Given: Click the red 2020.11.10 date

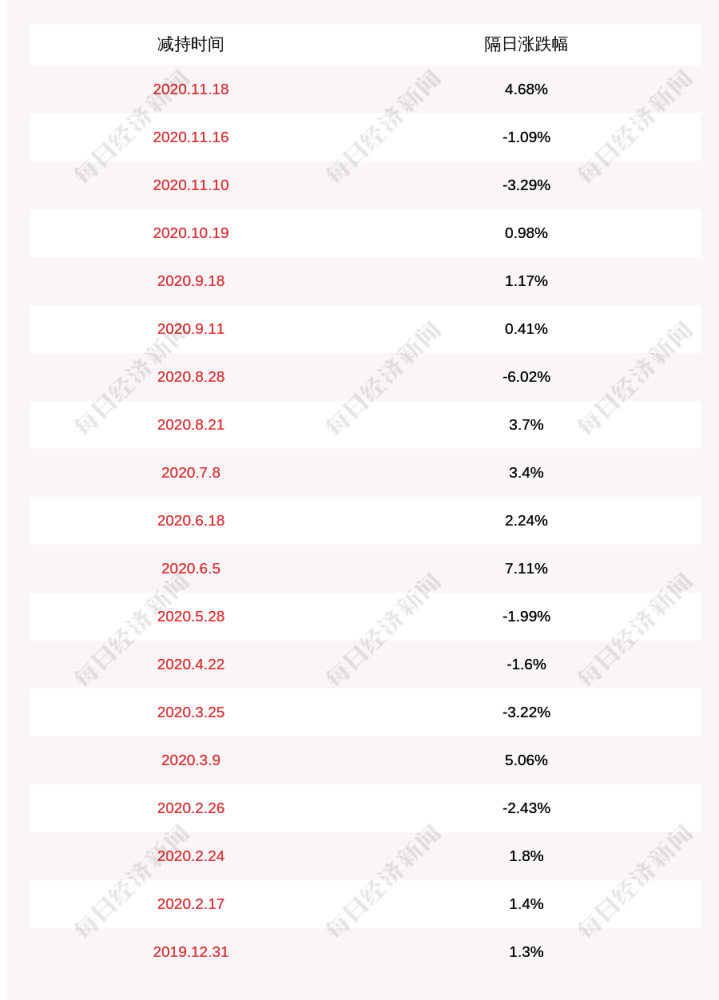Looking at the screenshot, I should pyautogui.click(x=191, y=185).
